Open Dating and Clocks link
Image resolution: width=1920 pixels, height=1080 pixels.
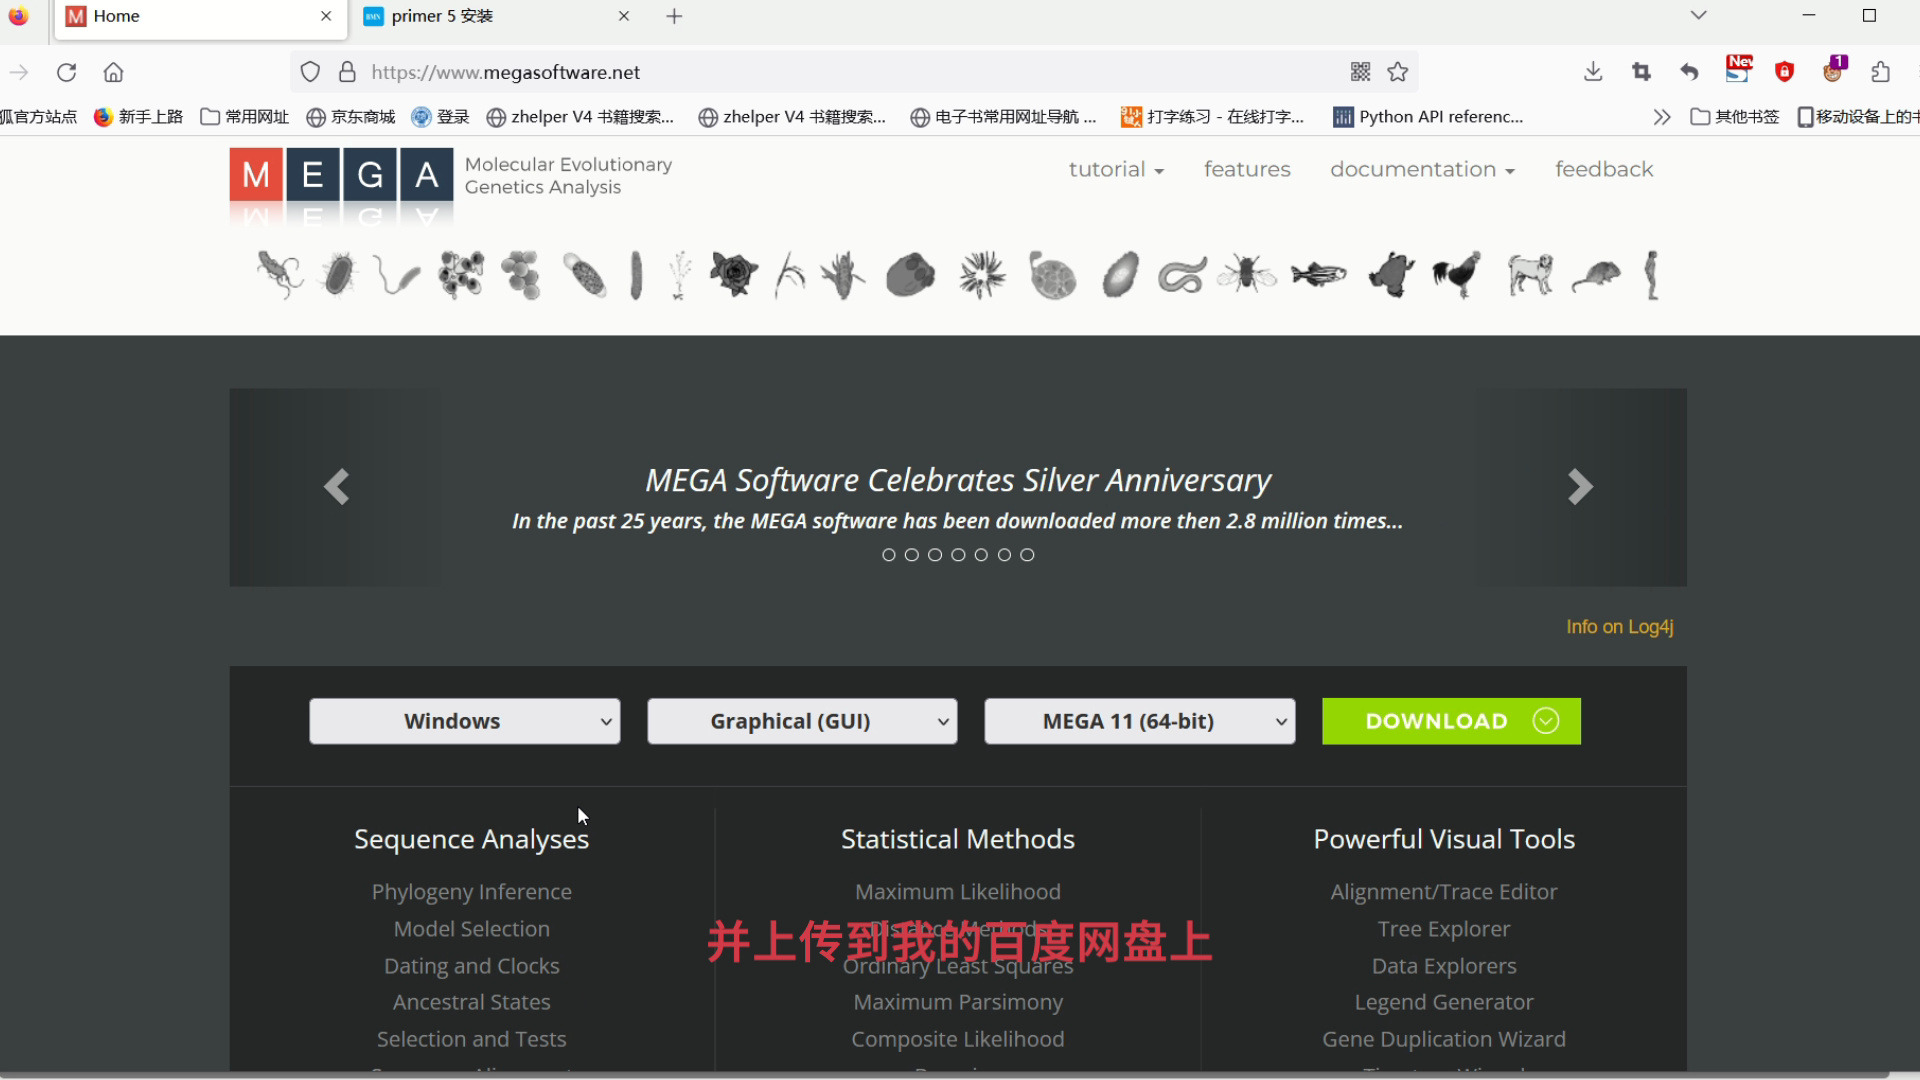tap(472, 966)
